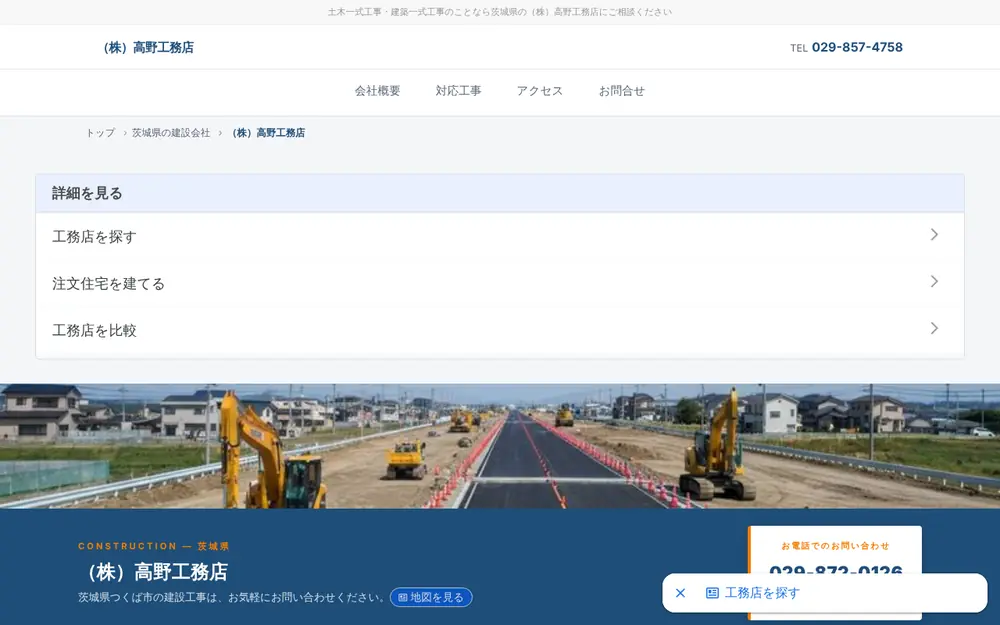Select the 注文住宅を建てる list row text

(x=108, y=284)
